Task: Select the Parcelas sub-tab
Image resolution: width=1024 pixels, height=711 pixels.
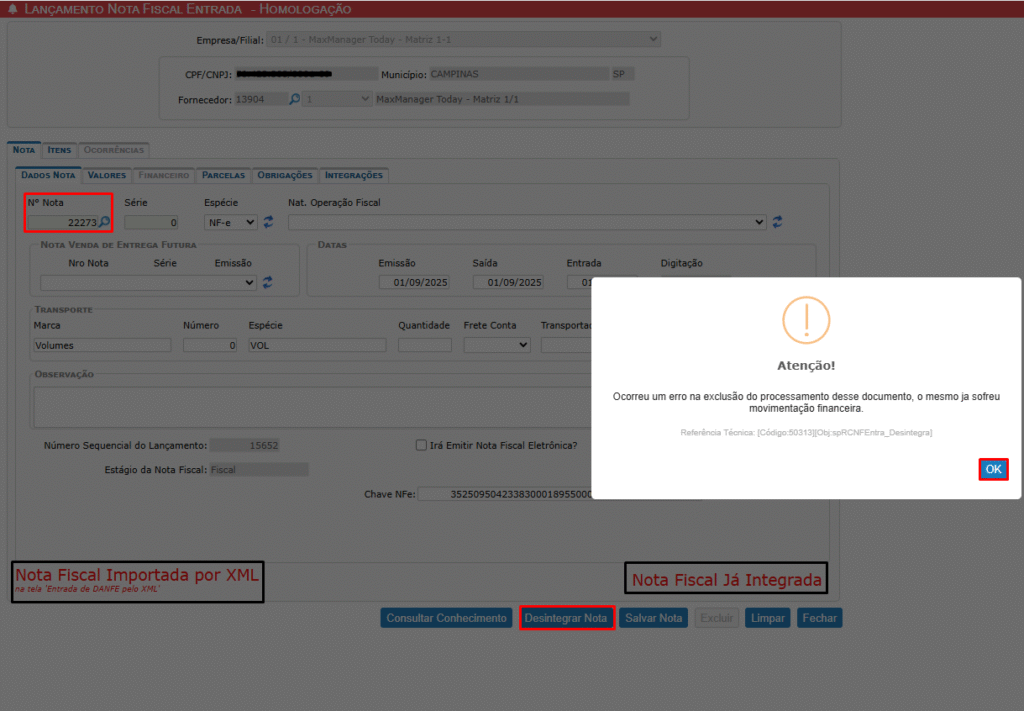Action: 223,175
